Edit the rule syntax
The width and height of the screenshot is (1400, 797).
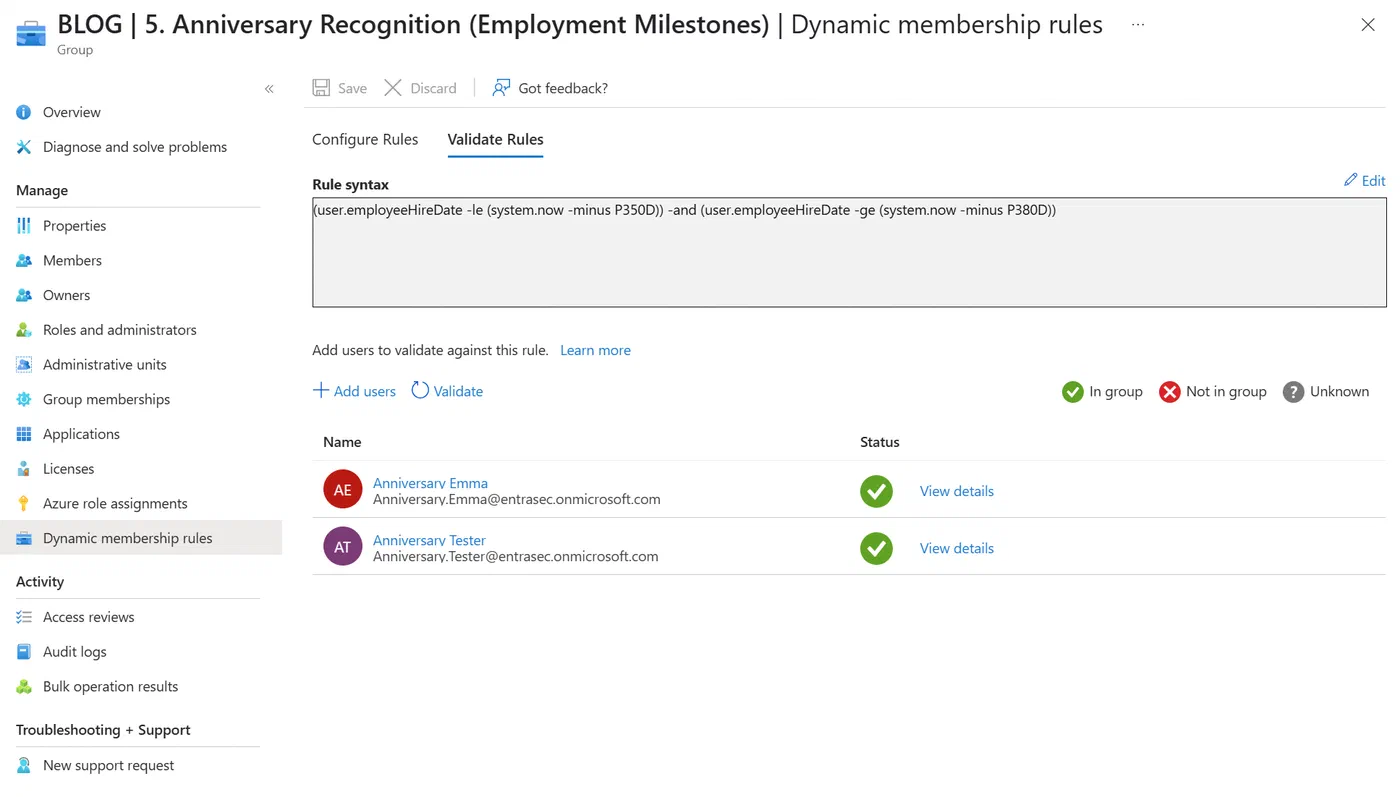[x=1365, y=180]
